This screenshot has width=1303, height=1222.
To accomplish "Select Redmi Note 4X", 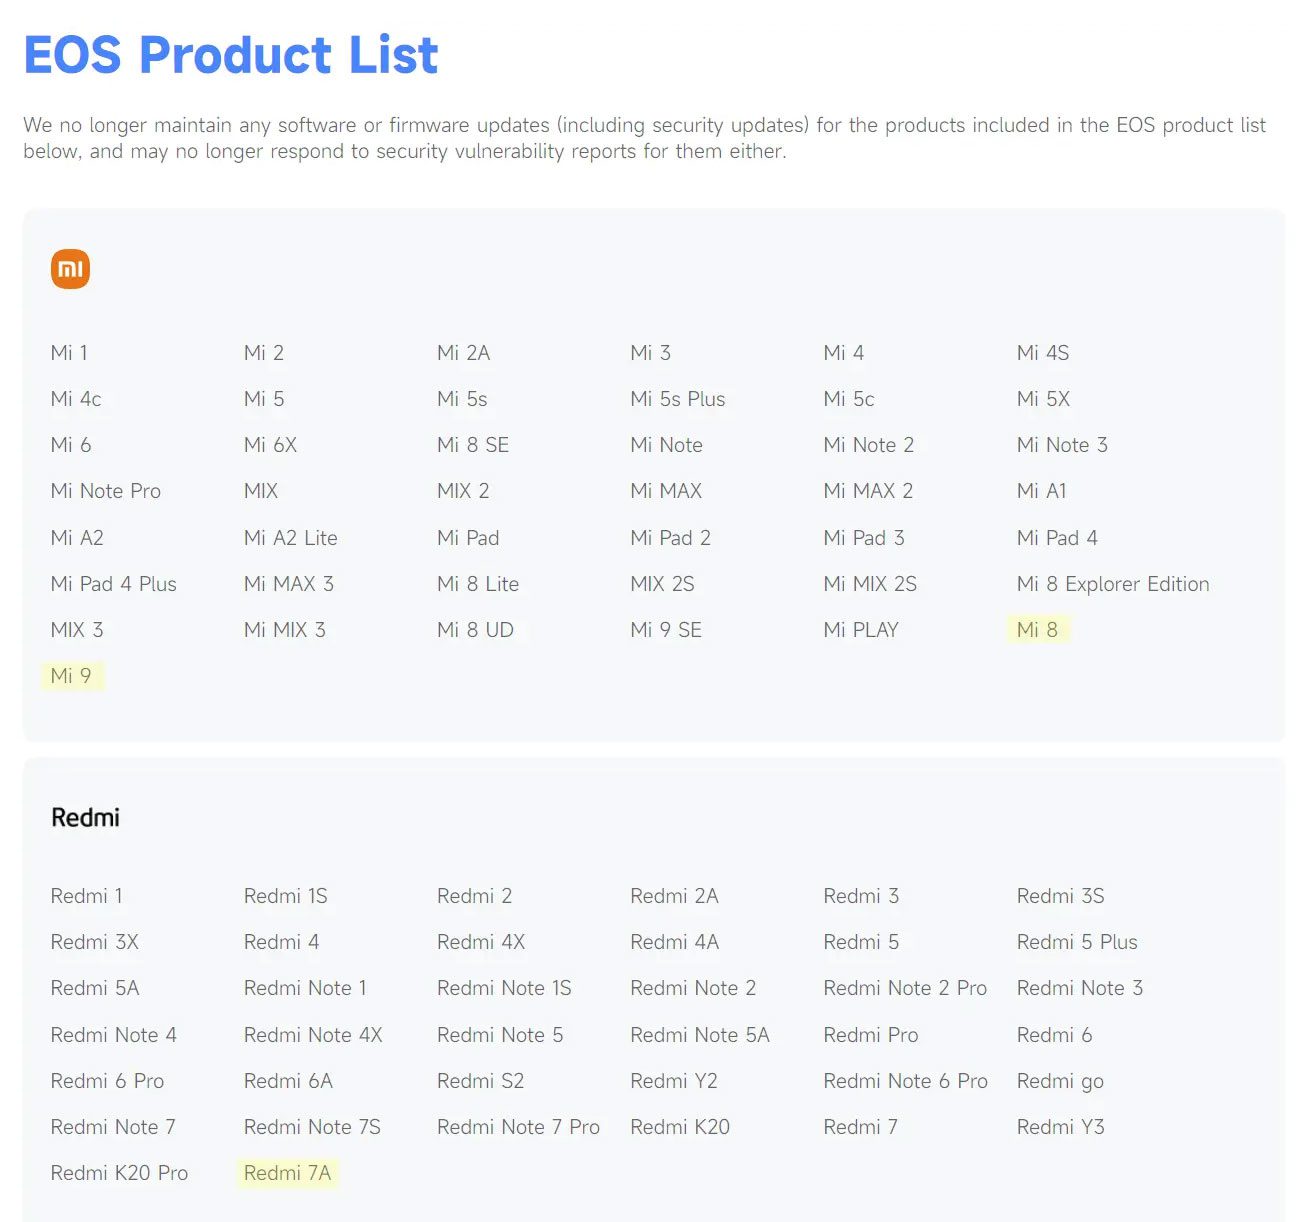I will (x=313, y=1035).
